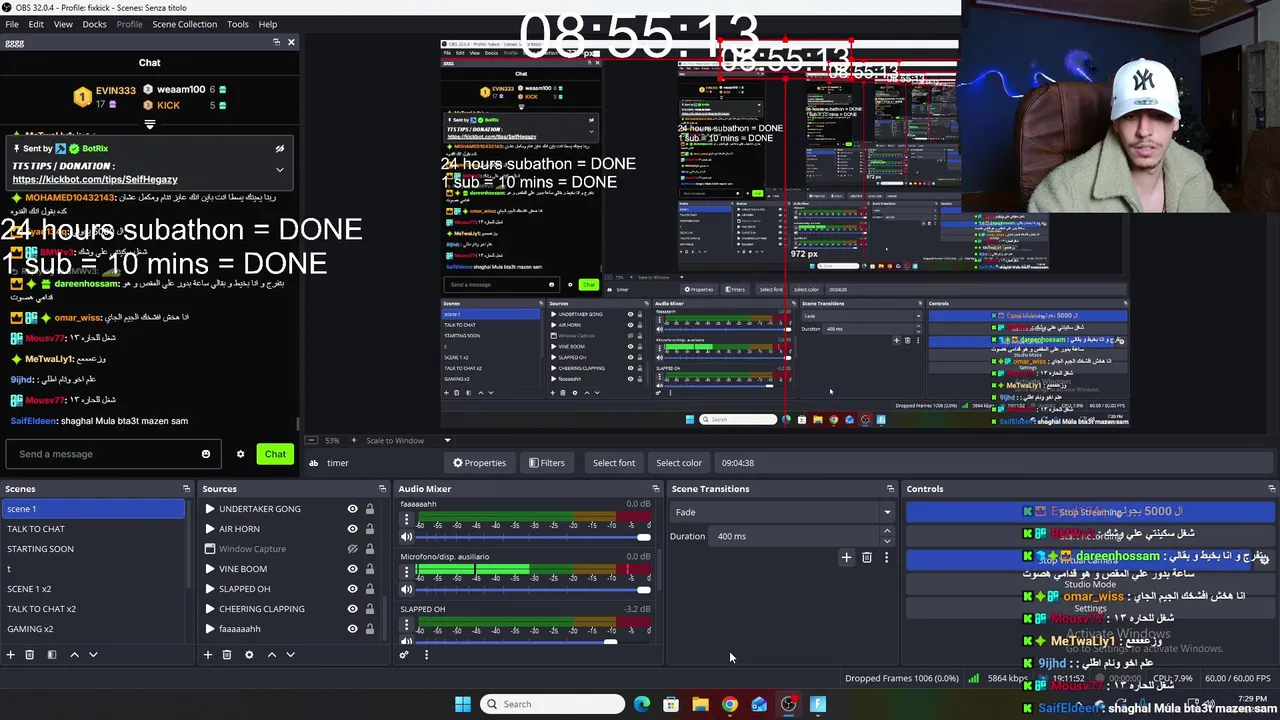
Task: Click Select font button
Action: tap(614, 463)
